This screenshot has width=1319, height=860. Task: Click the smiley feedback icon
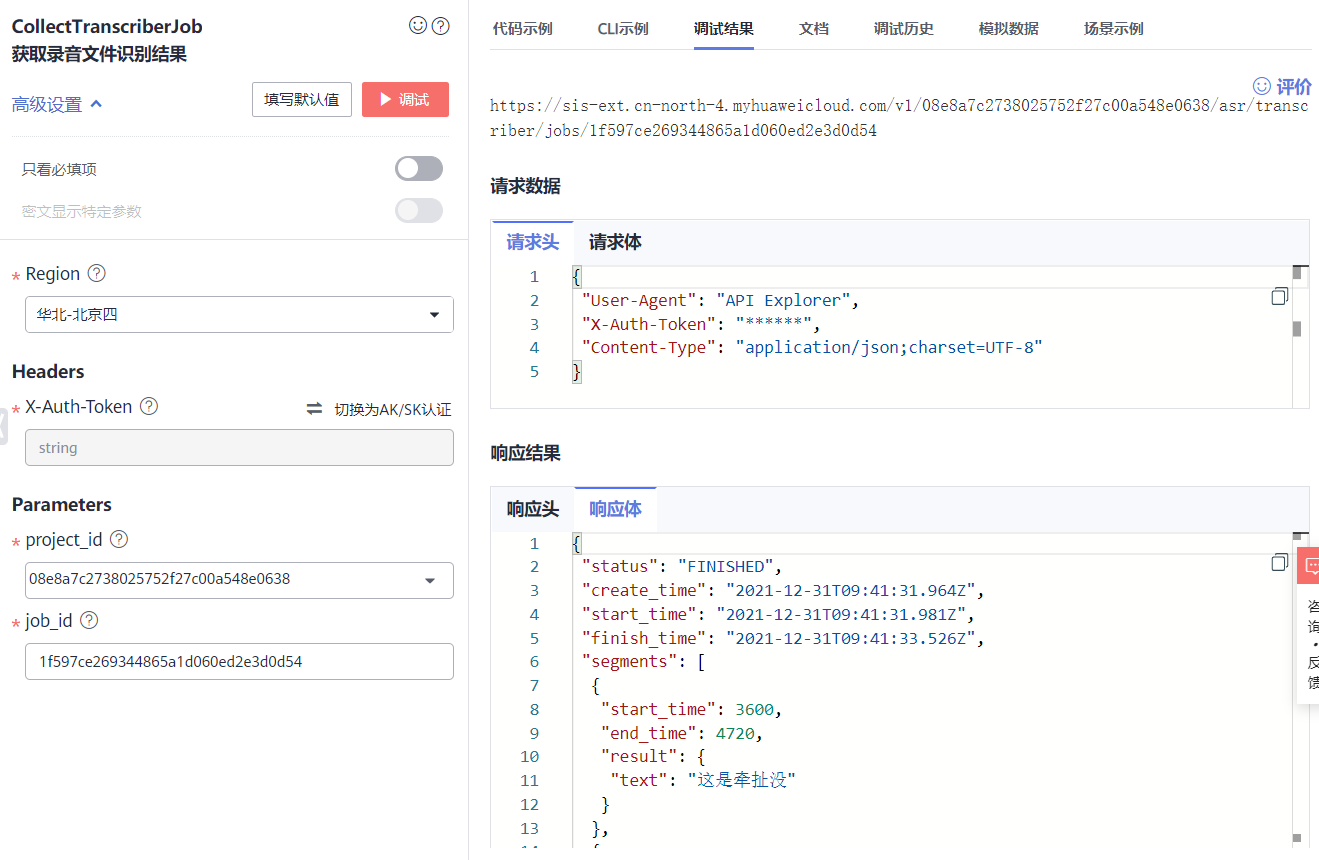418,26
